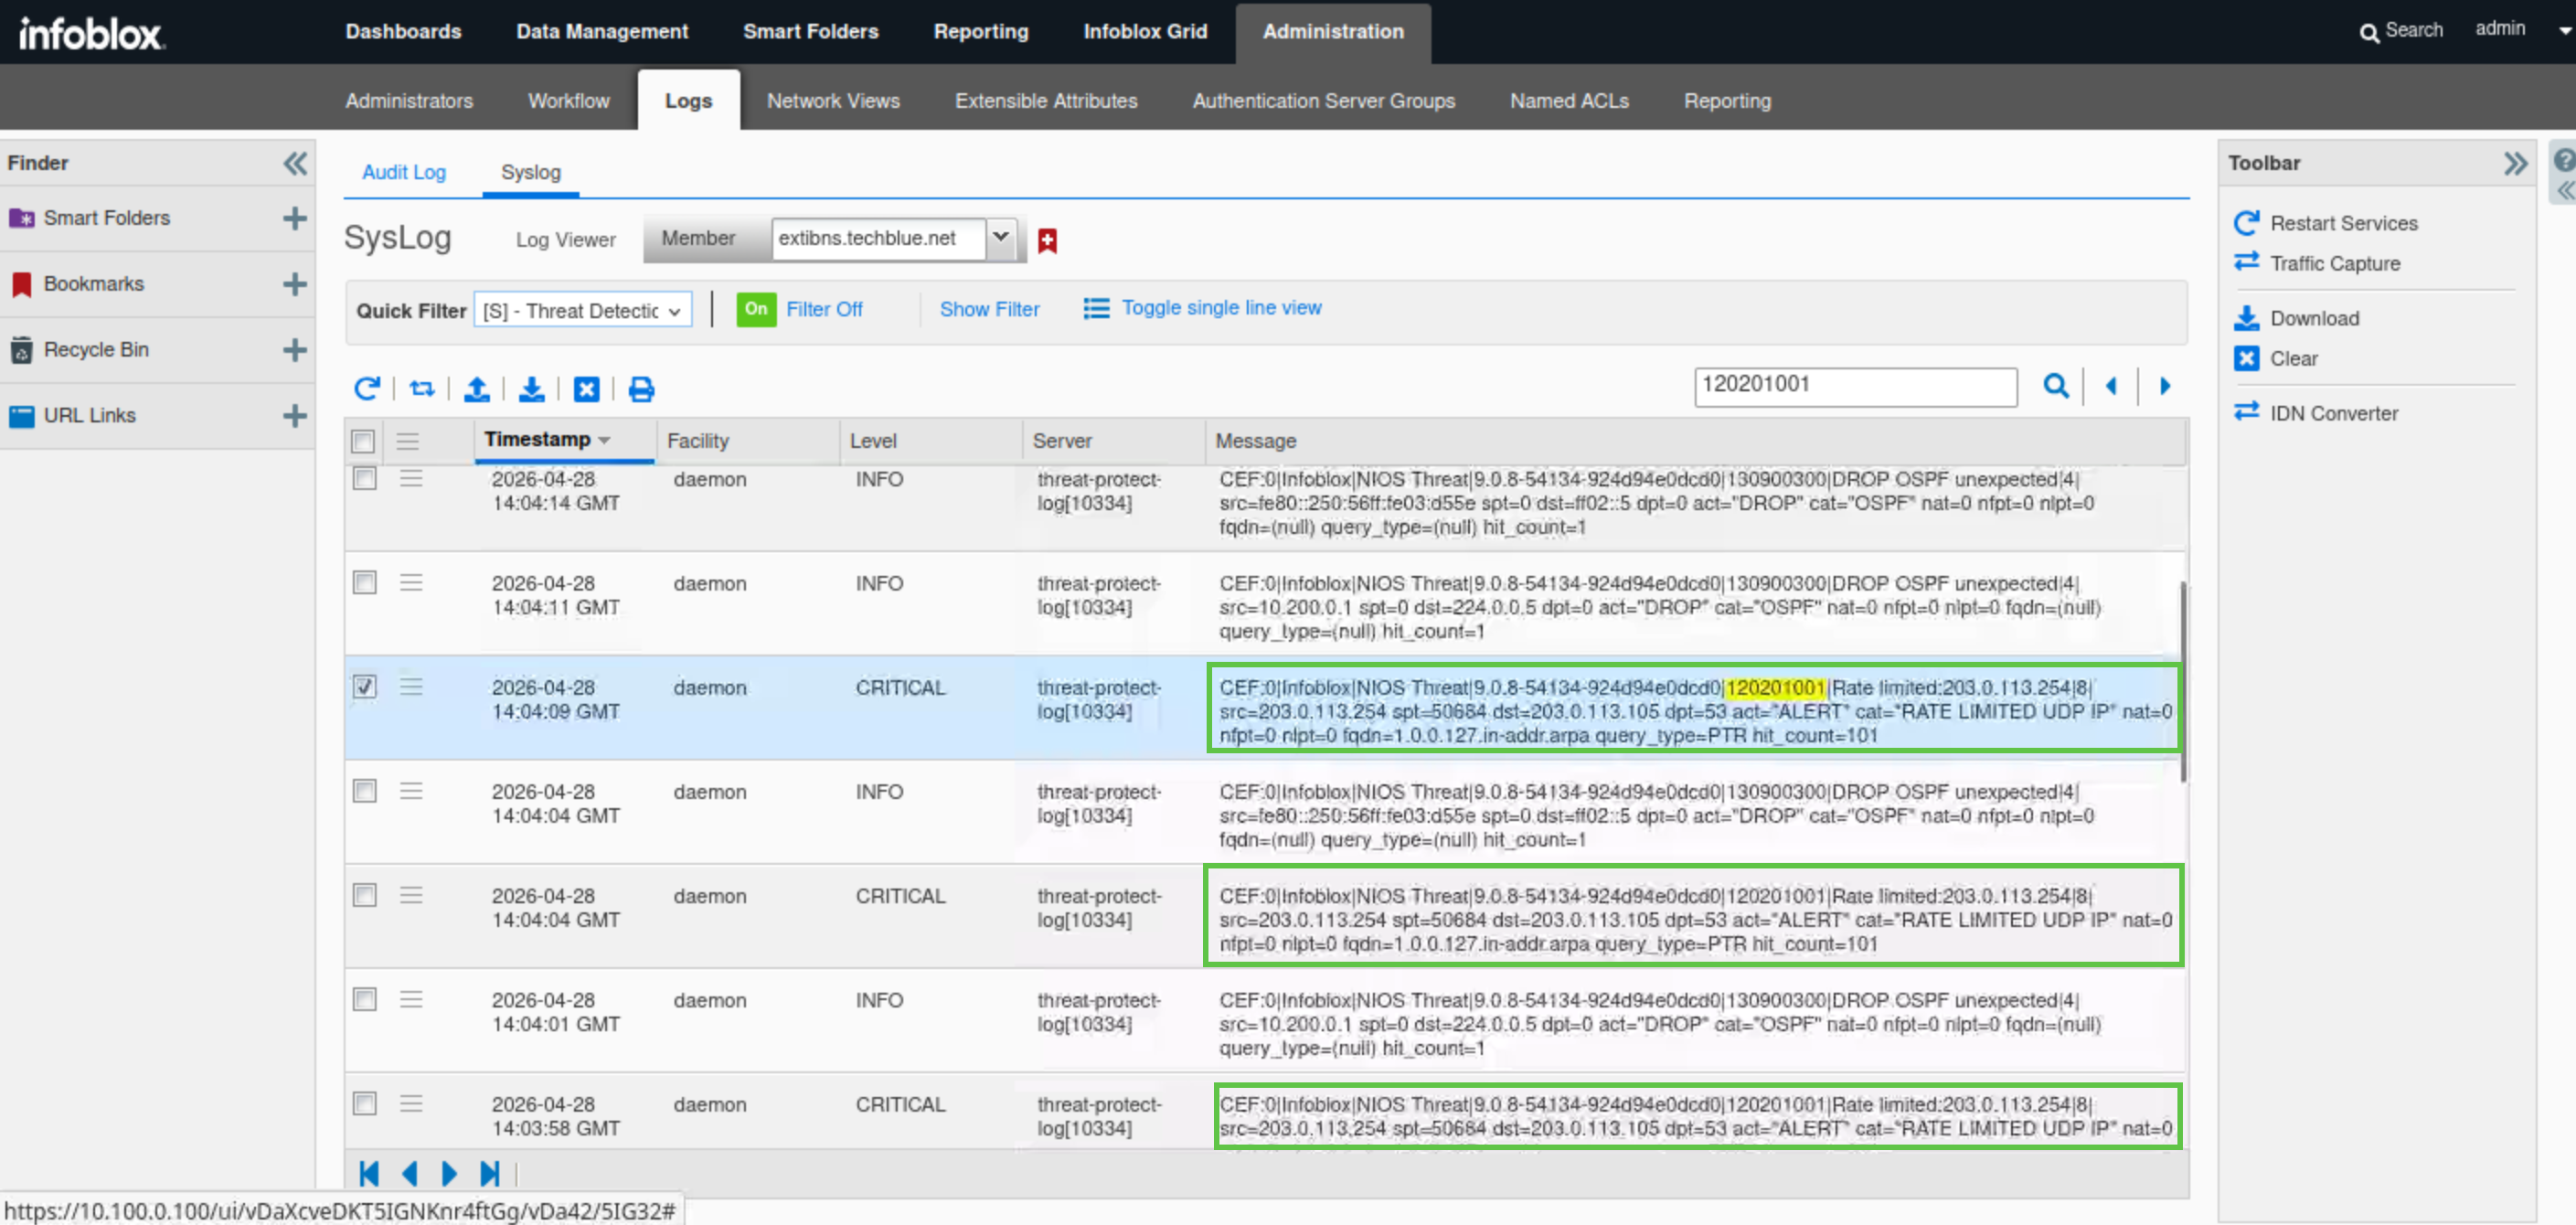Screen dimensions: 2576x1225
Task: Click the vertical scrollbar of log table
Action: (x=2183, y=682)
